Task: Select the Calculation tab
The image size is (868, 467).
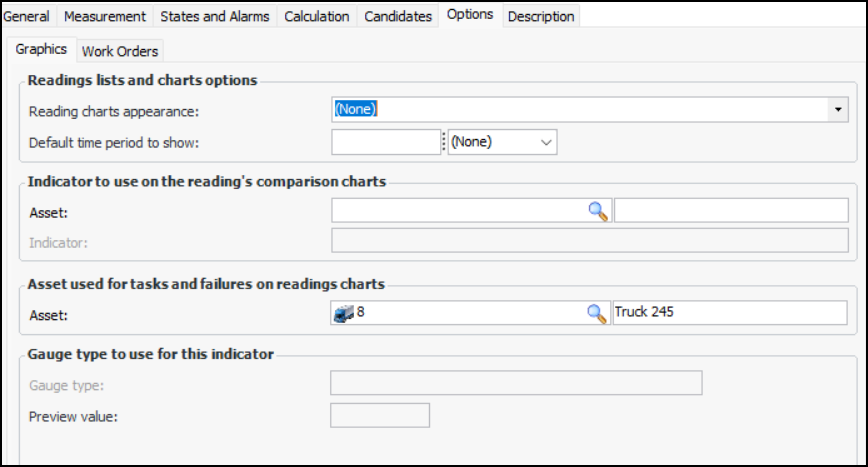Action: pyautogui.click(x=317, y=16)
